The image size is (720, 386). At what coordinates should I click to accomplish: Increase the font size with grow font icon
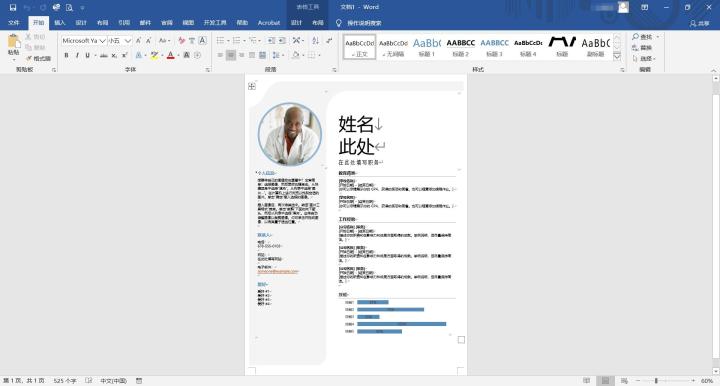click(x=138, y=41)
